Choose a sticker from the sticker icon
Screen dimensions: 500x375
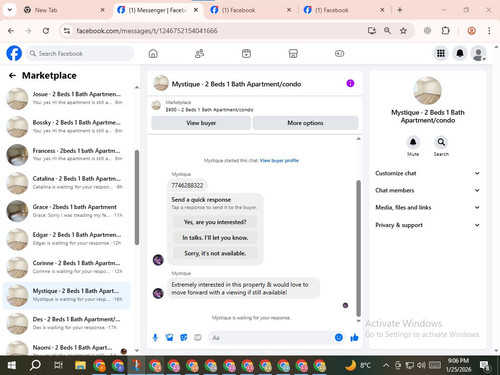point(184,338)
